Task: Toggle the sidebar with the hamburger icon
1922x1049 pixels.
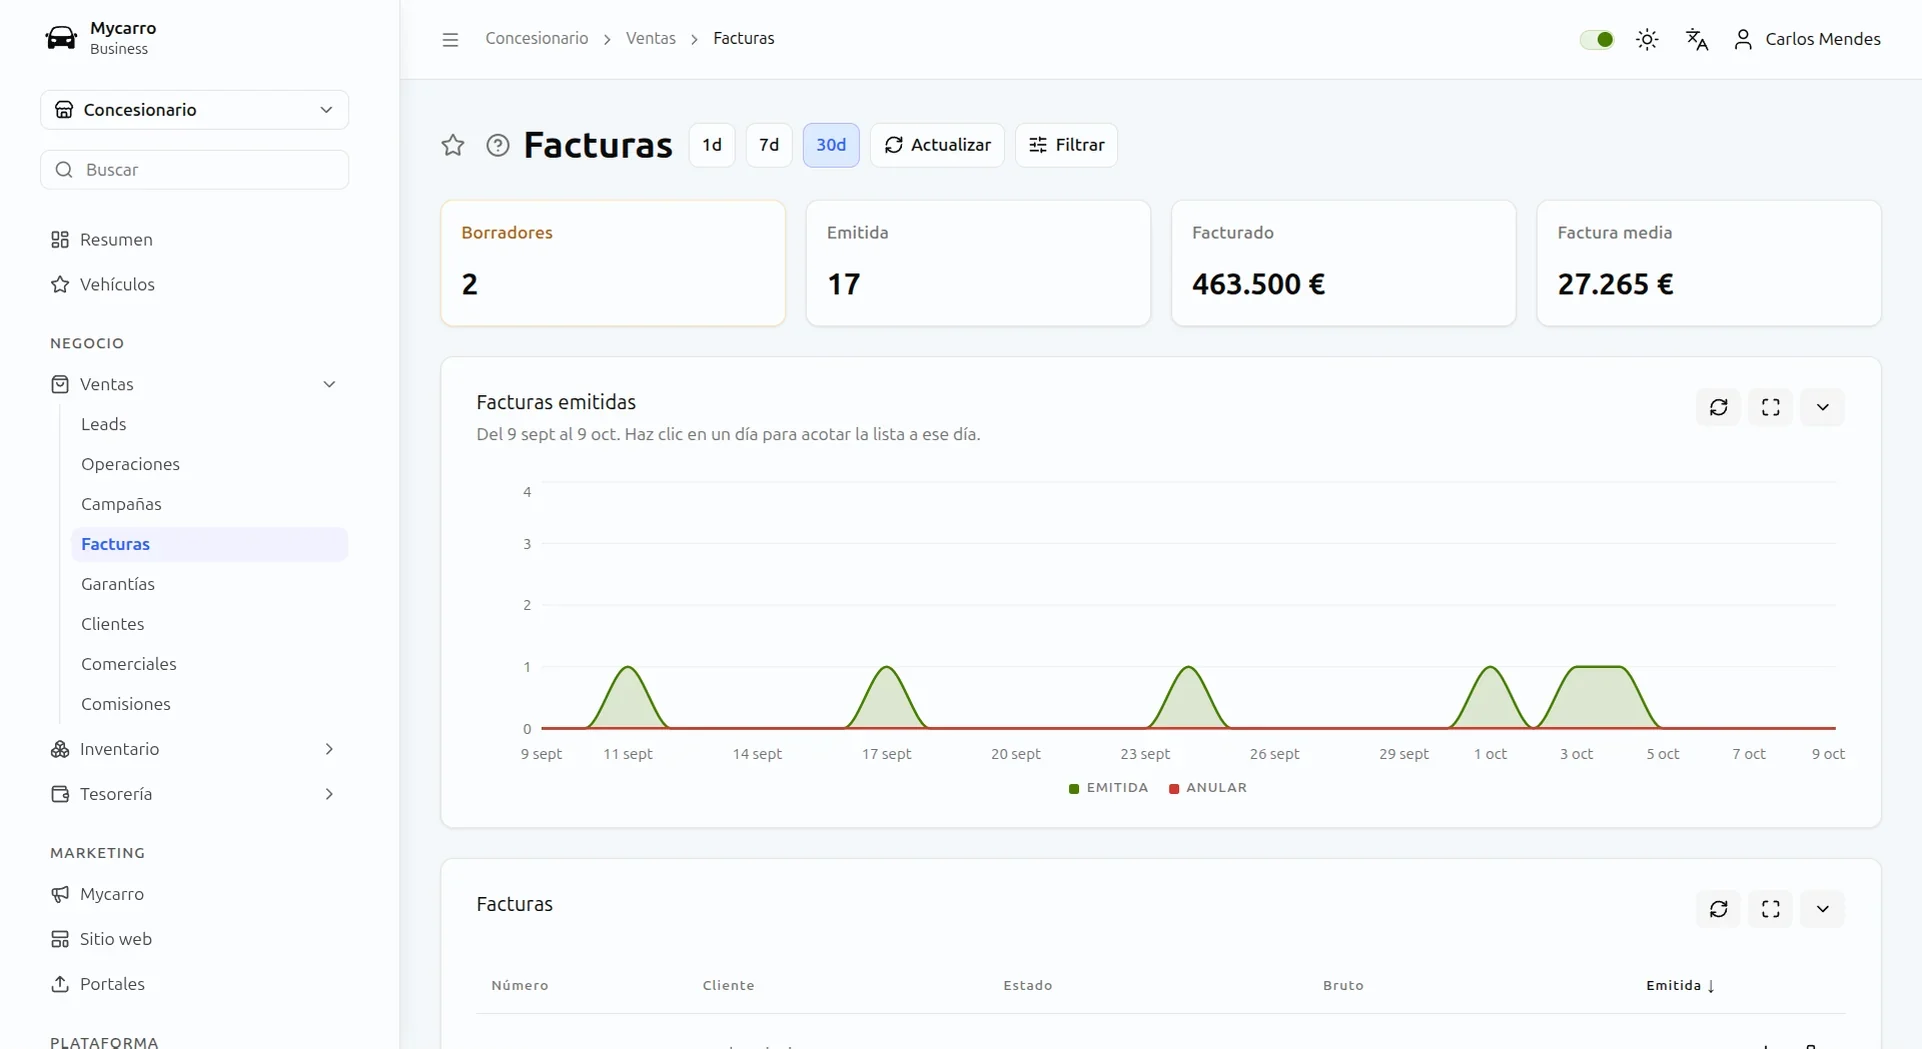Action: [x=450, y=39]
